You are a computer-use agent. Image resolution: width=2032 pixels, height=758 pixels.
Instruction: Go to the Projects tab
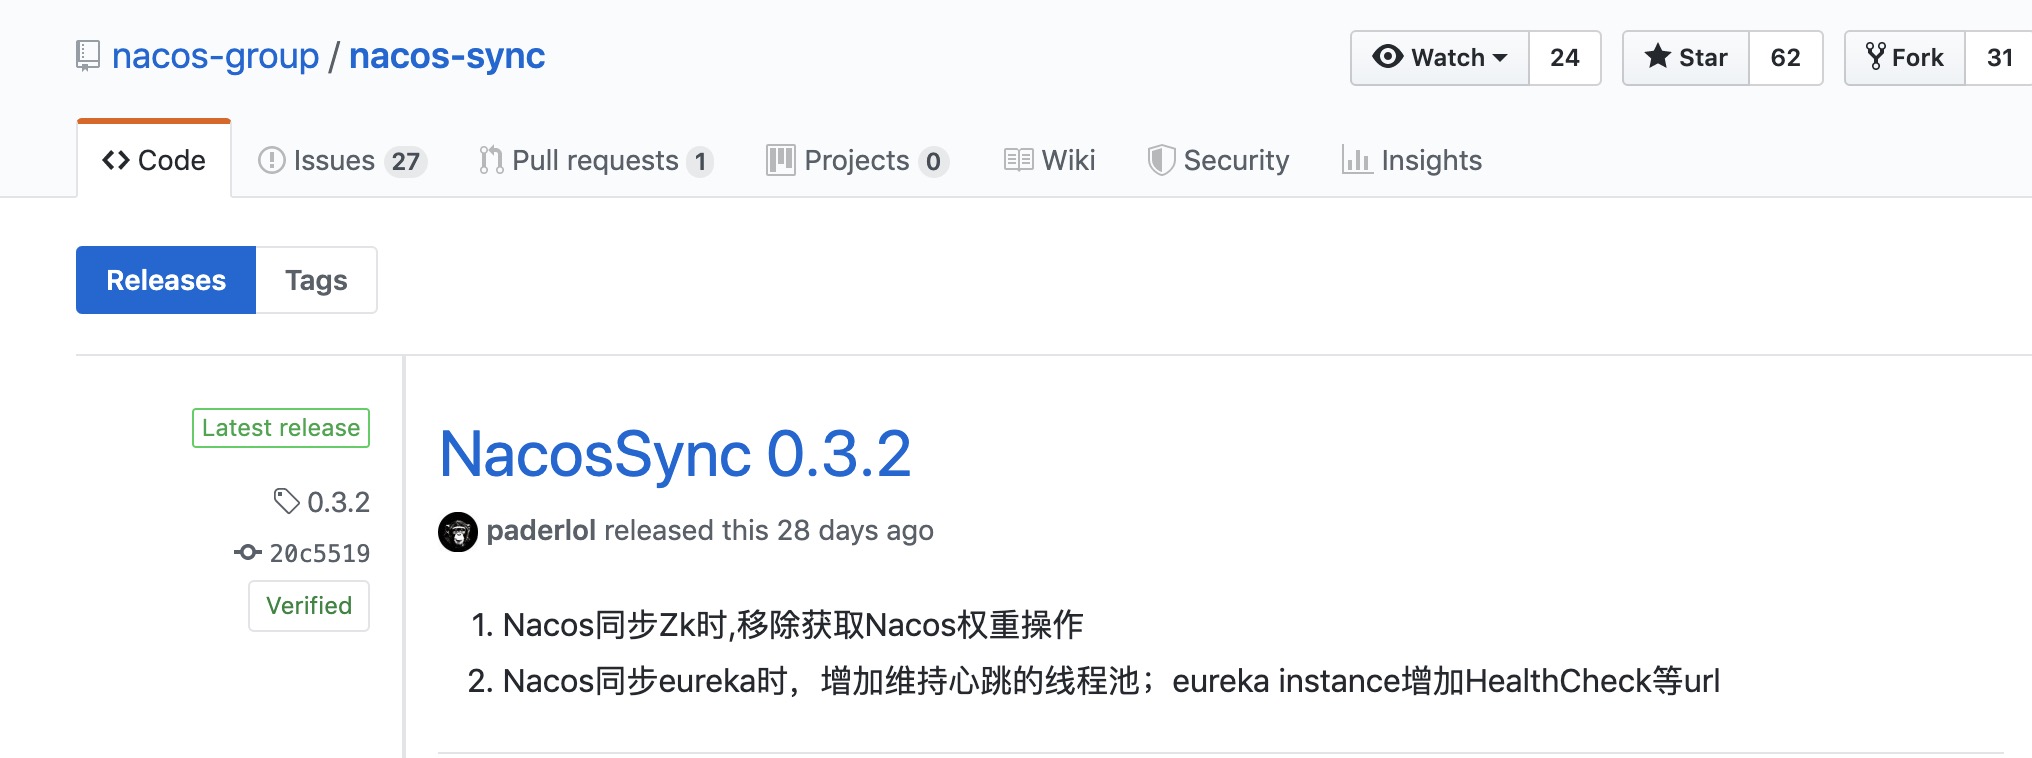857,160
